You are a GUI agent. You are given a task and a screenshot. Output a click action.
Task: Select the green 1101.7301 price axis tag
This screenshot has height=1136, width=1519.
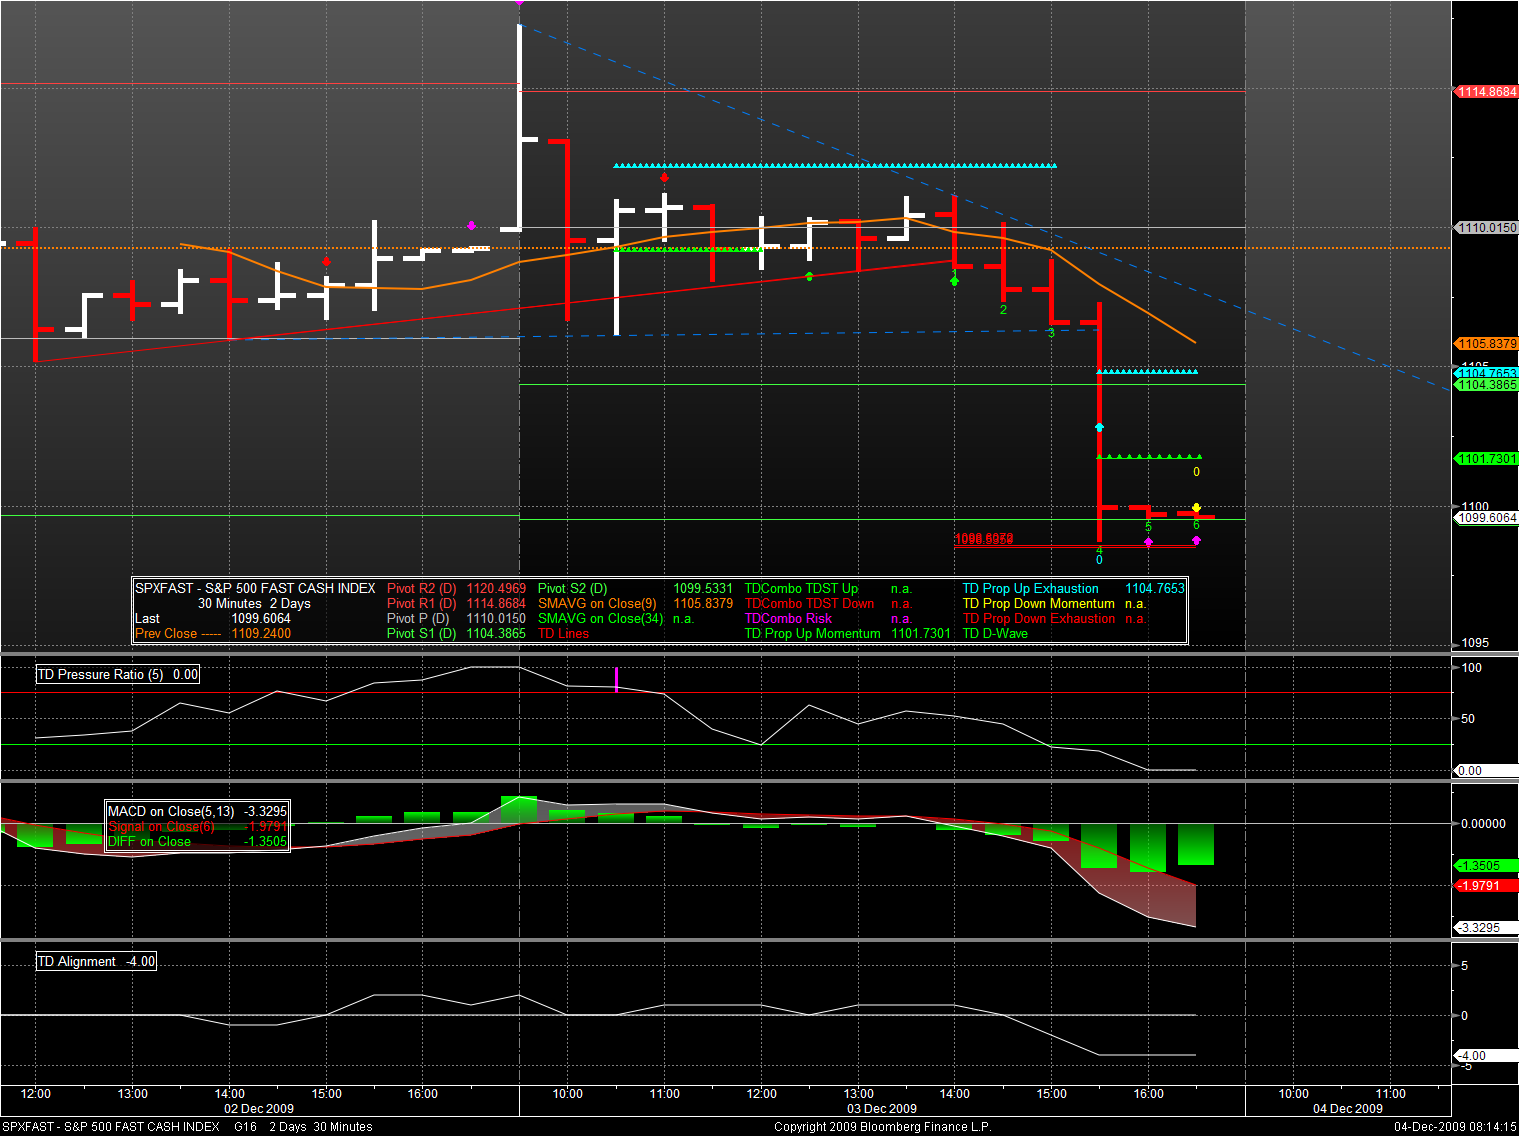pyautogui.click(x=1486, y=459)
